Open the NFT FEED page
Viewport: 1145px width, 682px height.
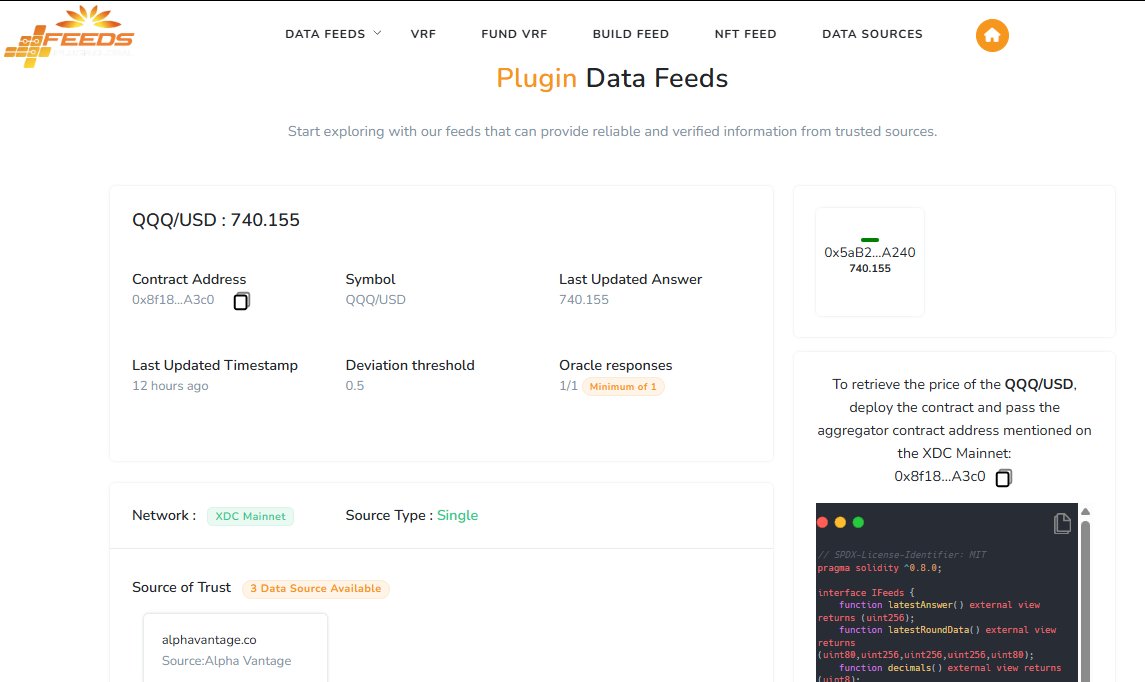click(x=746, y=34)
